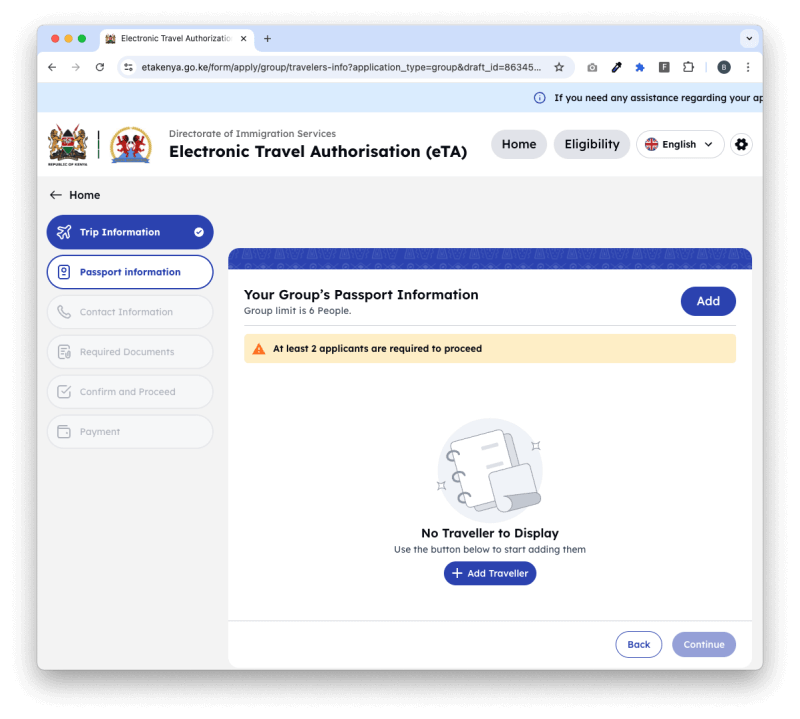Click the browser forward arrow

click(76, 67)
